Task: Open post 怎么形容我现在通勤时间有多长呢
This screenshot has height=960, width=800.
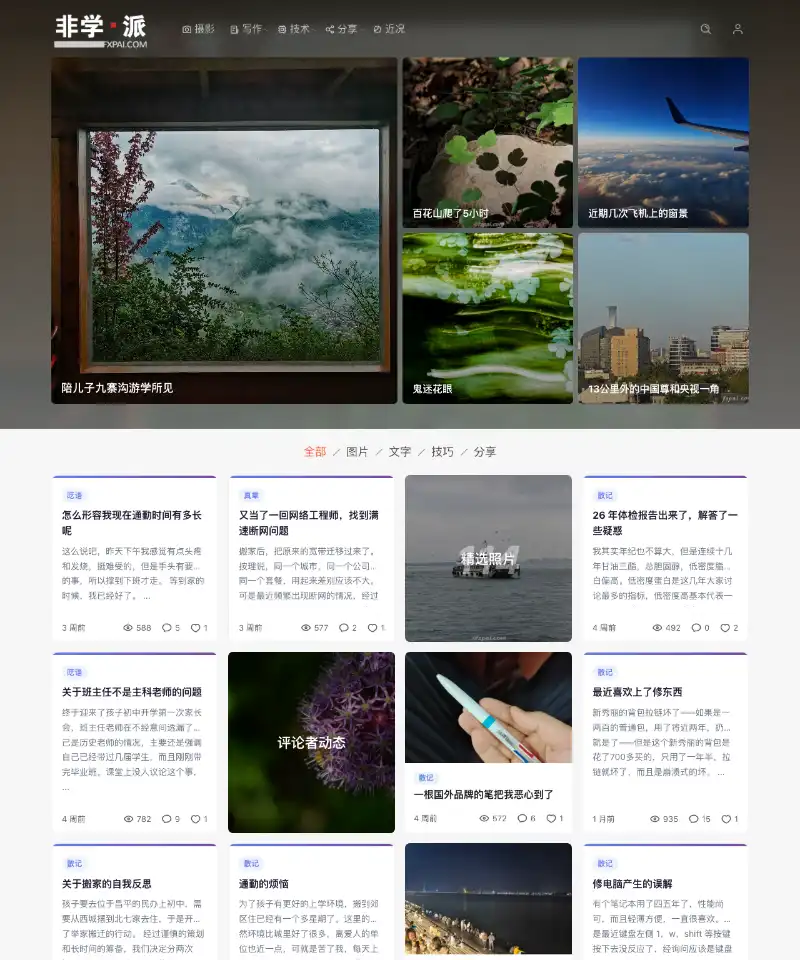Action: coord(132,523)
